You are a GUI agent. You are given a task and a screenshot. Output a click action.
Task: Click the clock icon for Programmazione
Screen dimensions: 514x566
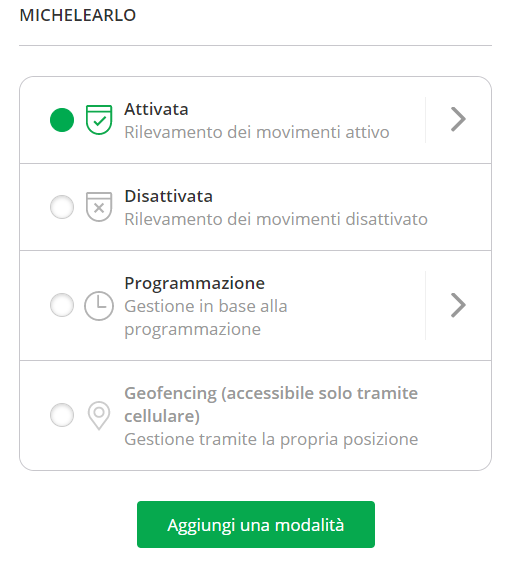click(x=99, y=306)
